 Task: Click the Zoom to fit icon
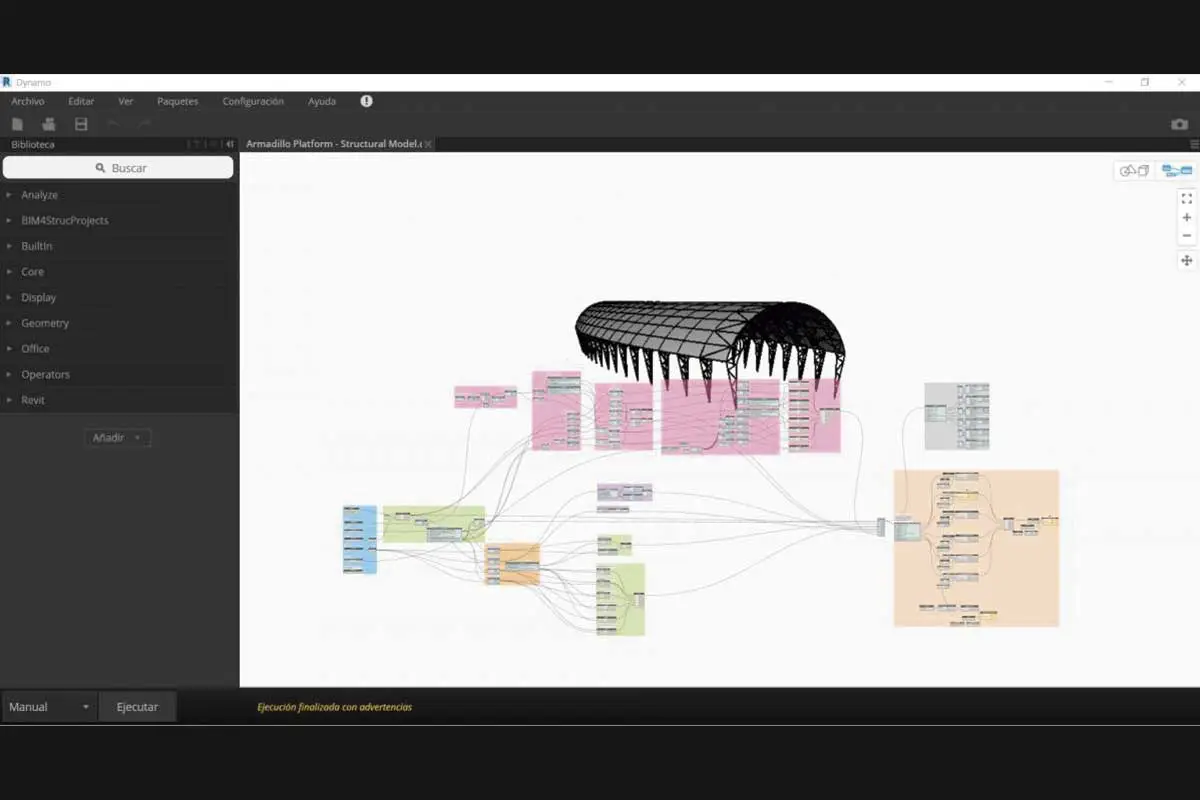pos(1187,199)
